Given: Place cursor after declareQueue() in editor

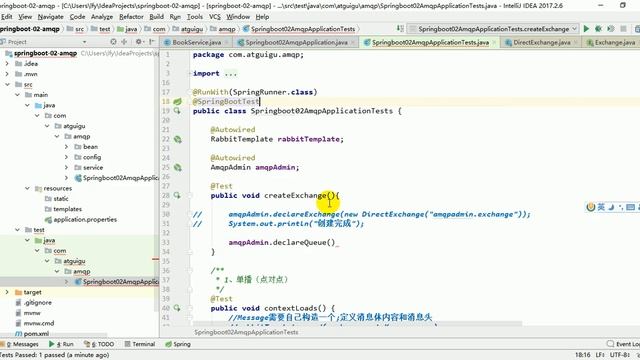Looking at the screenshot, I should [x=336, y=242].
